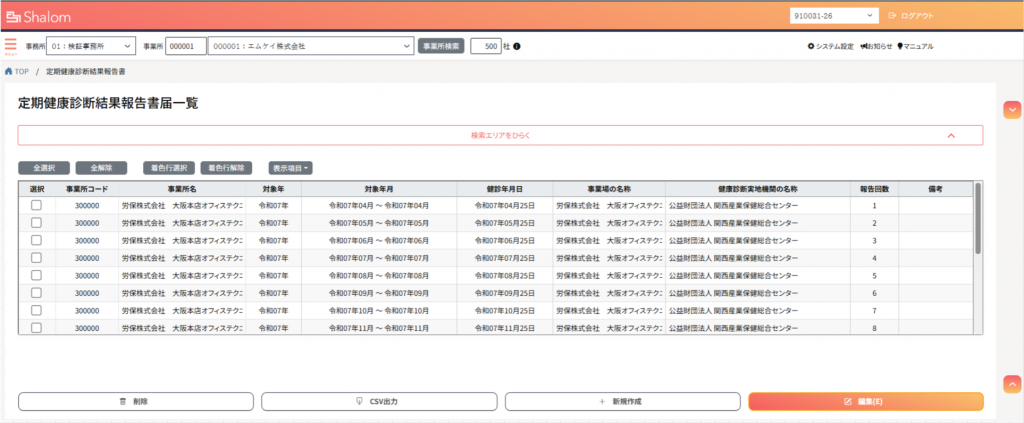Open システム設定 gear icon
1024x423 pixels.
831,46
